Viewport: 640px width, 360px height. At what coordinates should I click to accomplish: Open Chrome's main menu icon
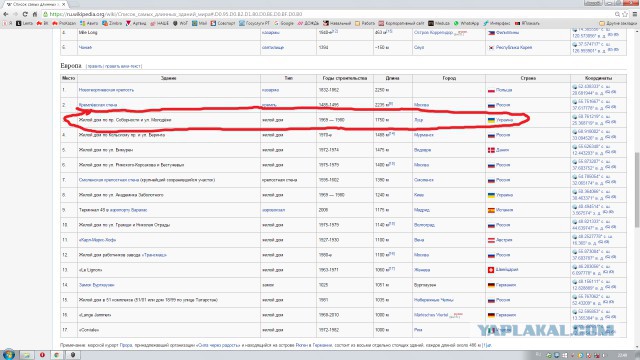[635, 14]
